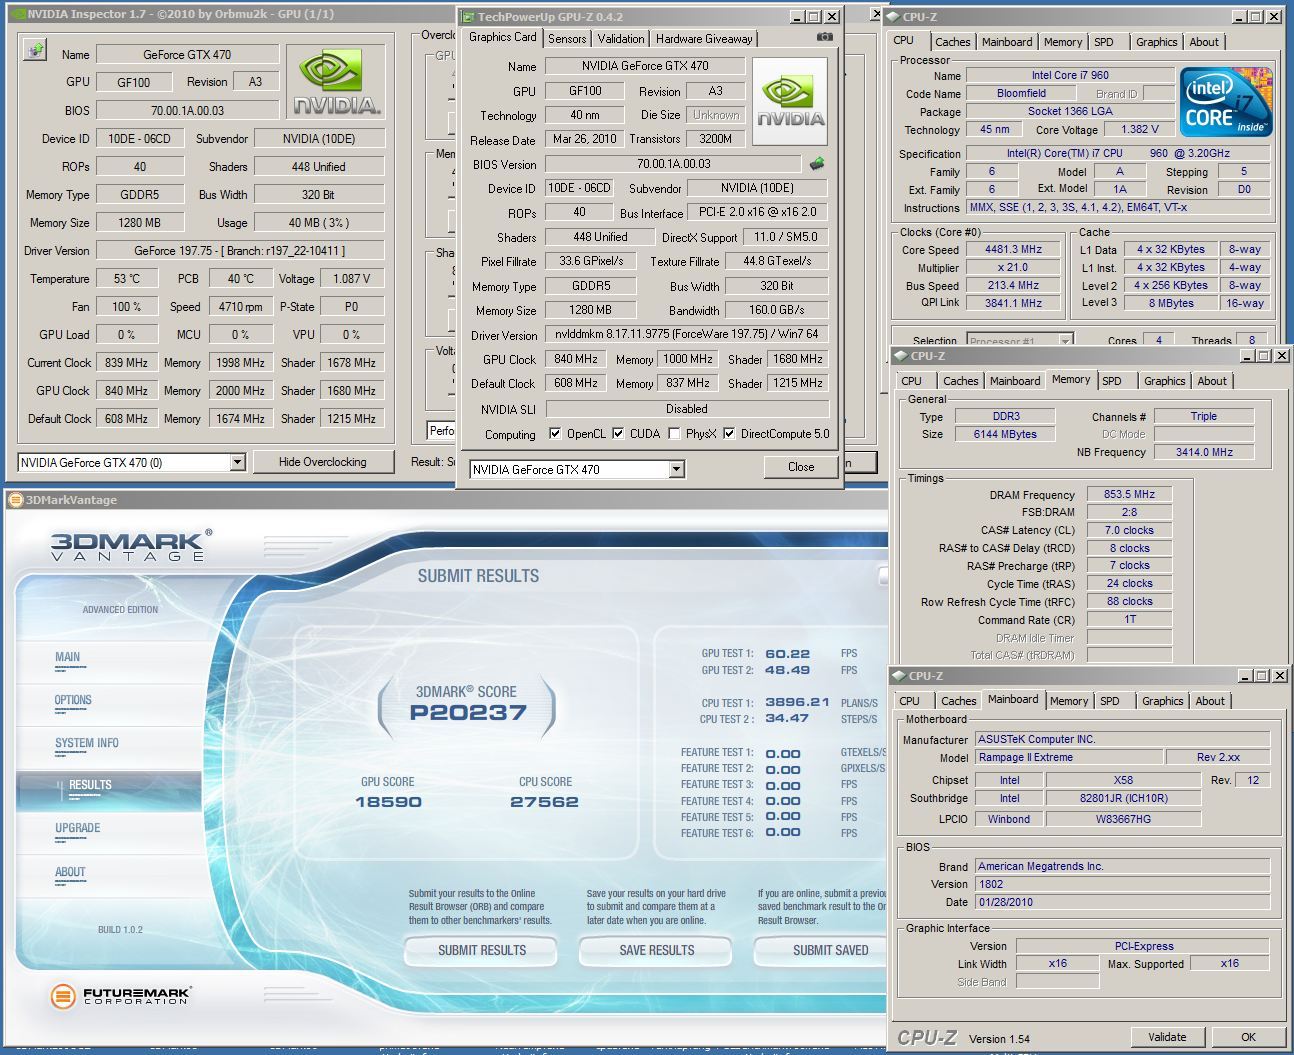Viewport: 1294px width, 1055px height.
Task: Open Mainboard tab in top CPU-Z window
Action: coord(1007,42)
